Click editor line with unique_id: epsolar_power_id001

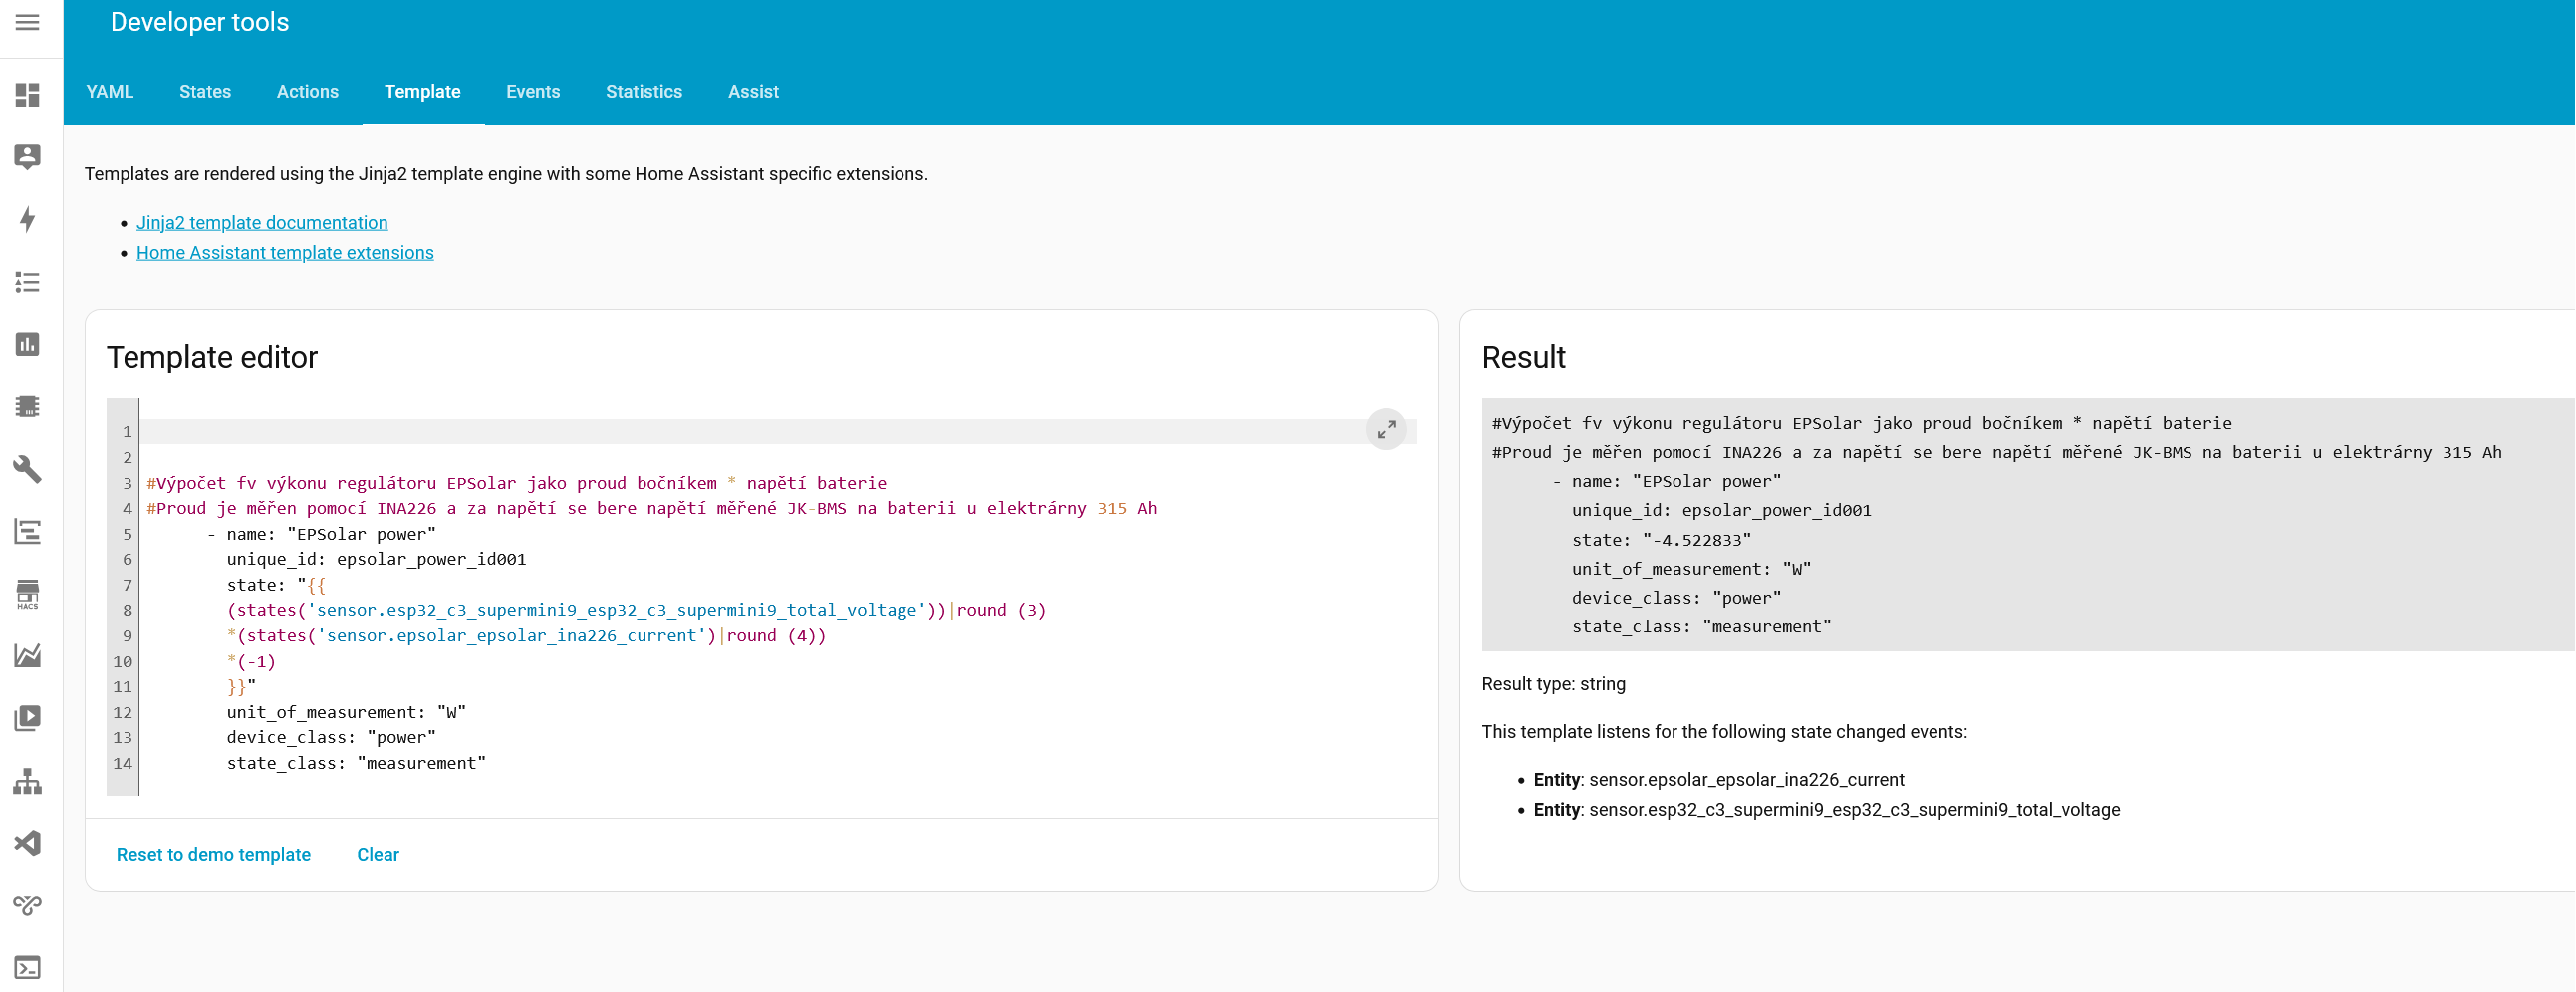[x=376, y=559]
